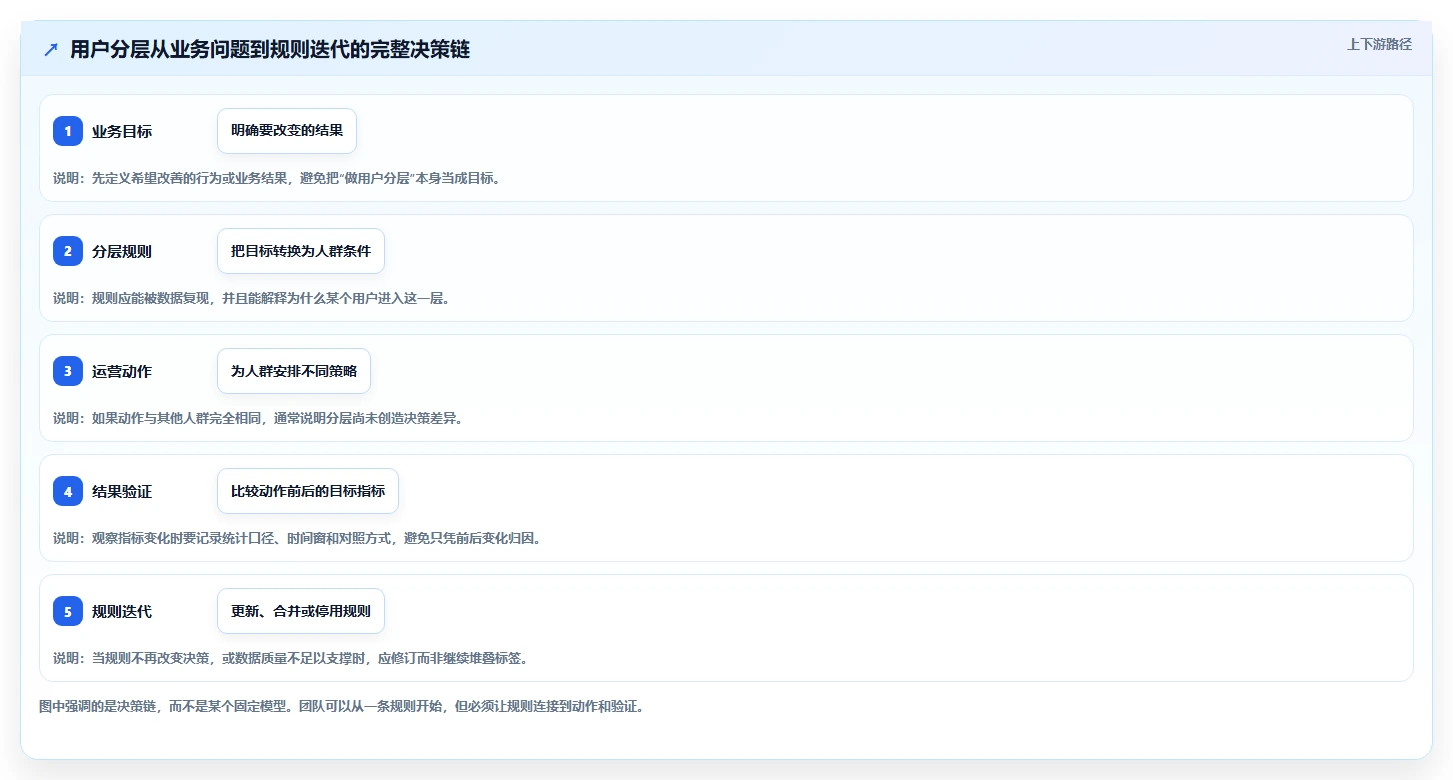Click the description starting 当规则不再改变决策
The height and width of the screenshot is (780, 1453).
pos(291,658)
